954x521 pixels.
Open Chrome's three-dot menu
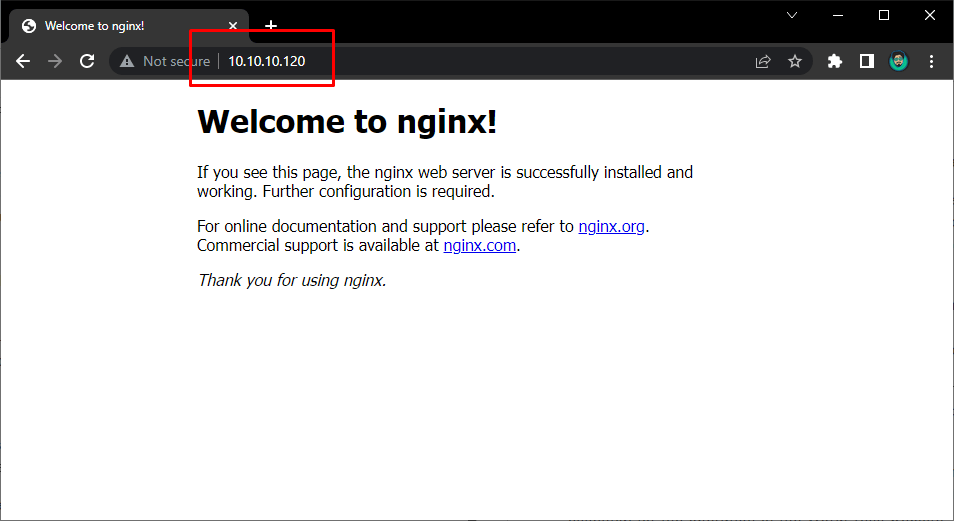pyautogui.click(x=931, y=61)
